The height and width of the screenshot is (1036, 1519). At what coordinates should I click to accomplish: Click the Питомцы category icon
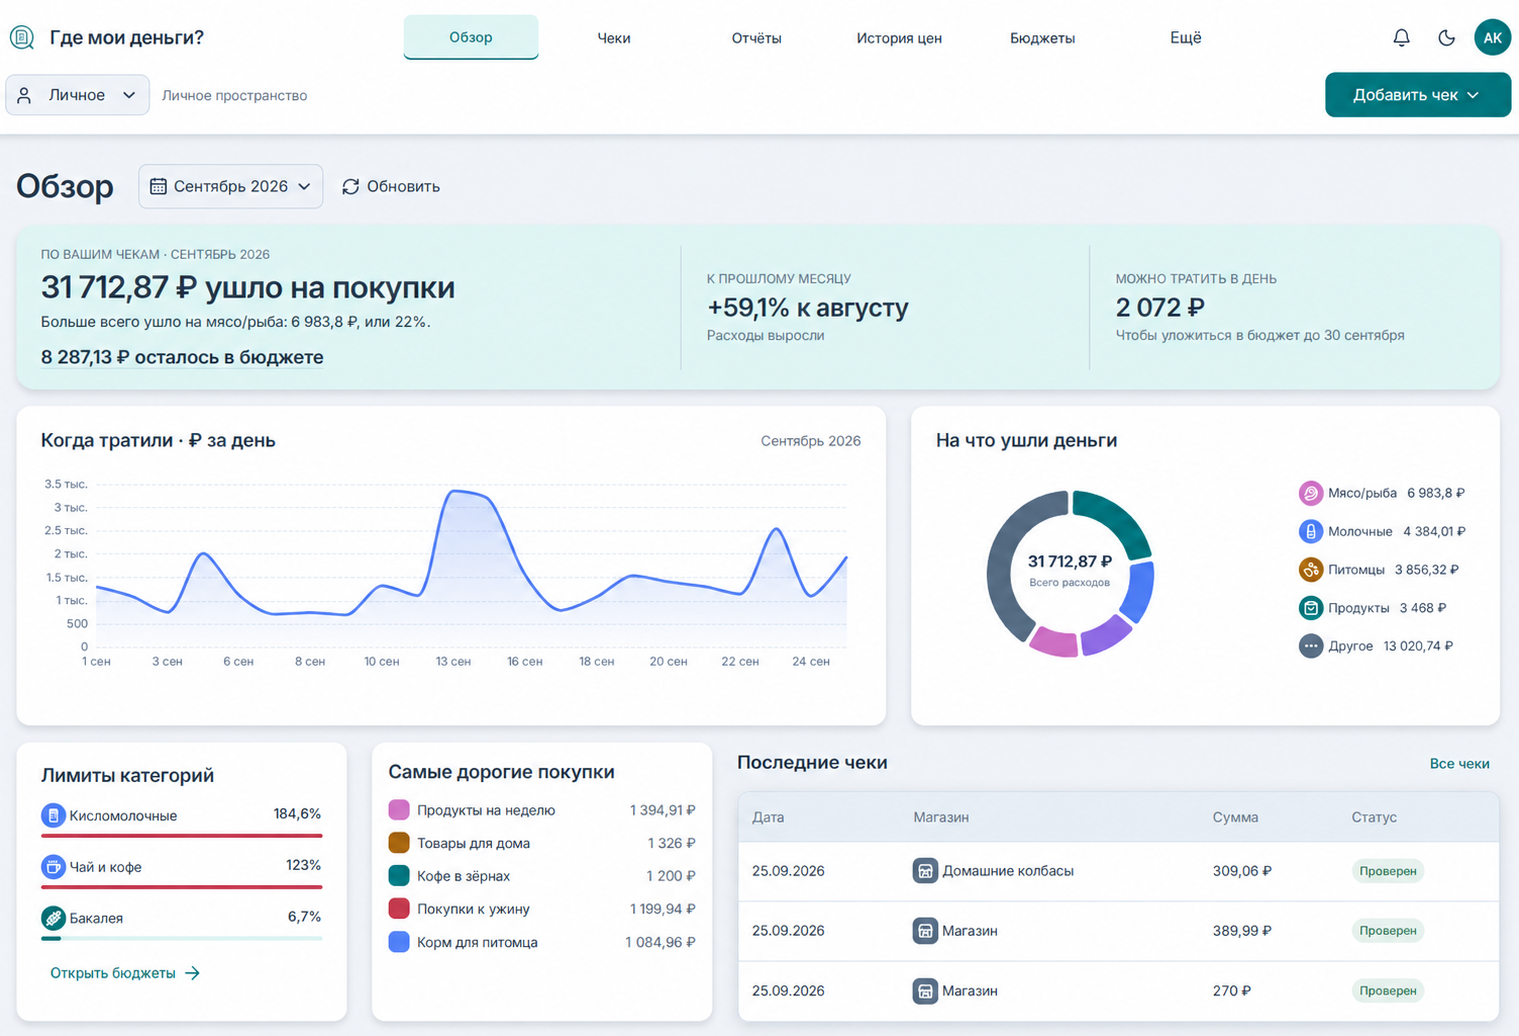(x=1310, y=570)
